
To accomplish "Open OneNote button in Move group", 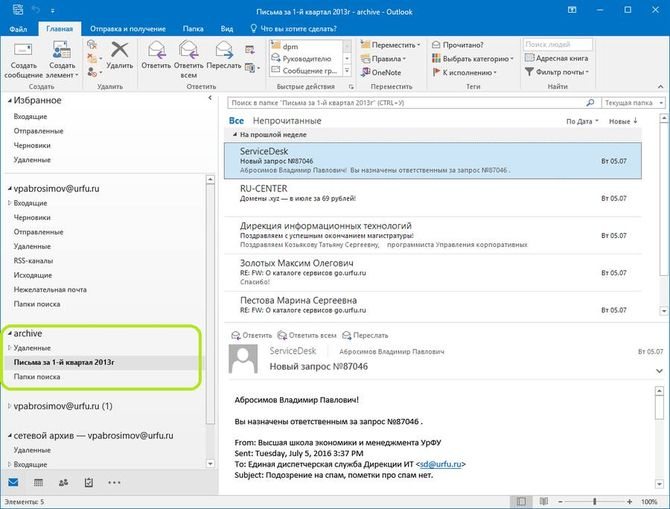I will 381,72.
